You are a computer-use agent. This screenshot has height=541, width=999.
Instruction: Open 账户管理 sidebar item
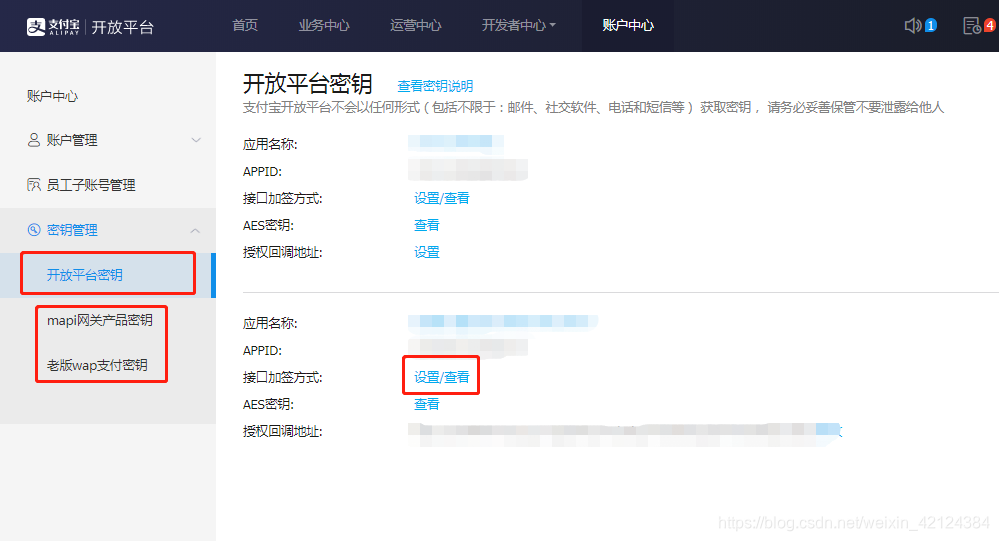108,140
